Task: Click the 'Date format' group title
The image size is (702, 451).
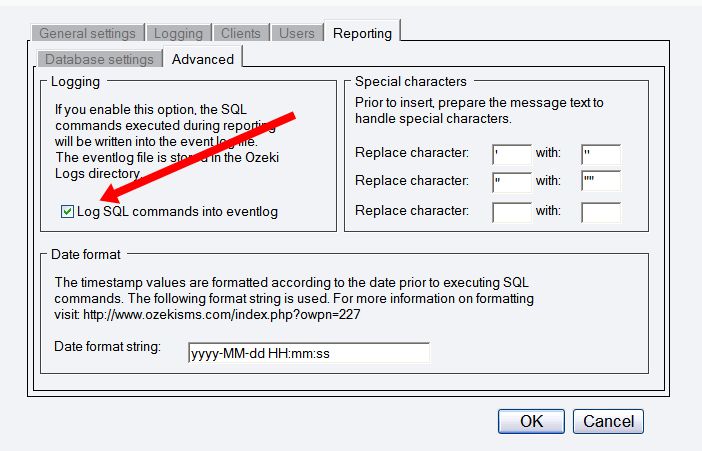Action: (x=86, y=254)
